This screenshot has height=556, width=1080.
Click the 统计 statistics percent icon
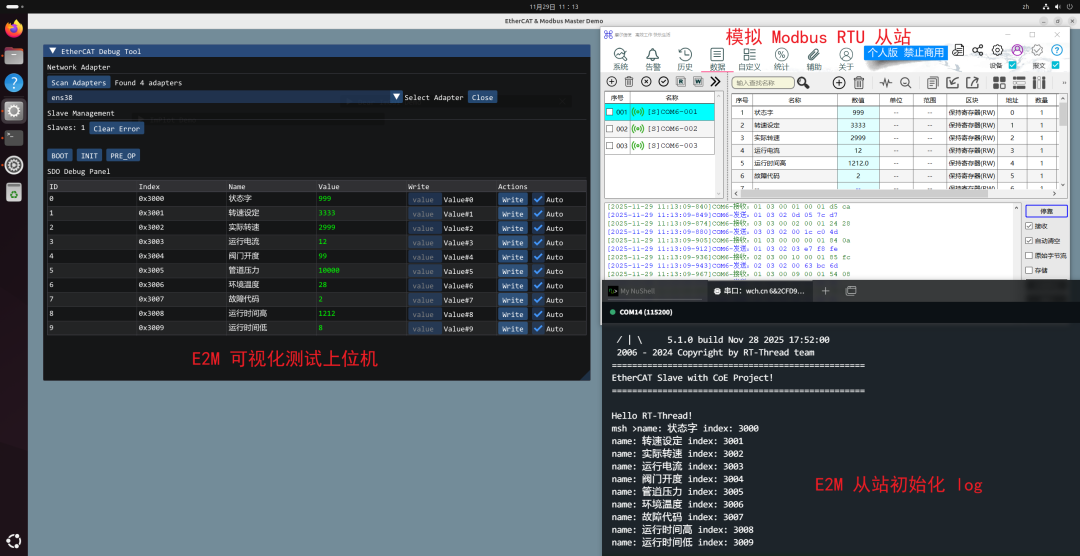[x=781, y=58]
